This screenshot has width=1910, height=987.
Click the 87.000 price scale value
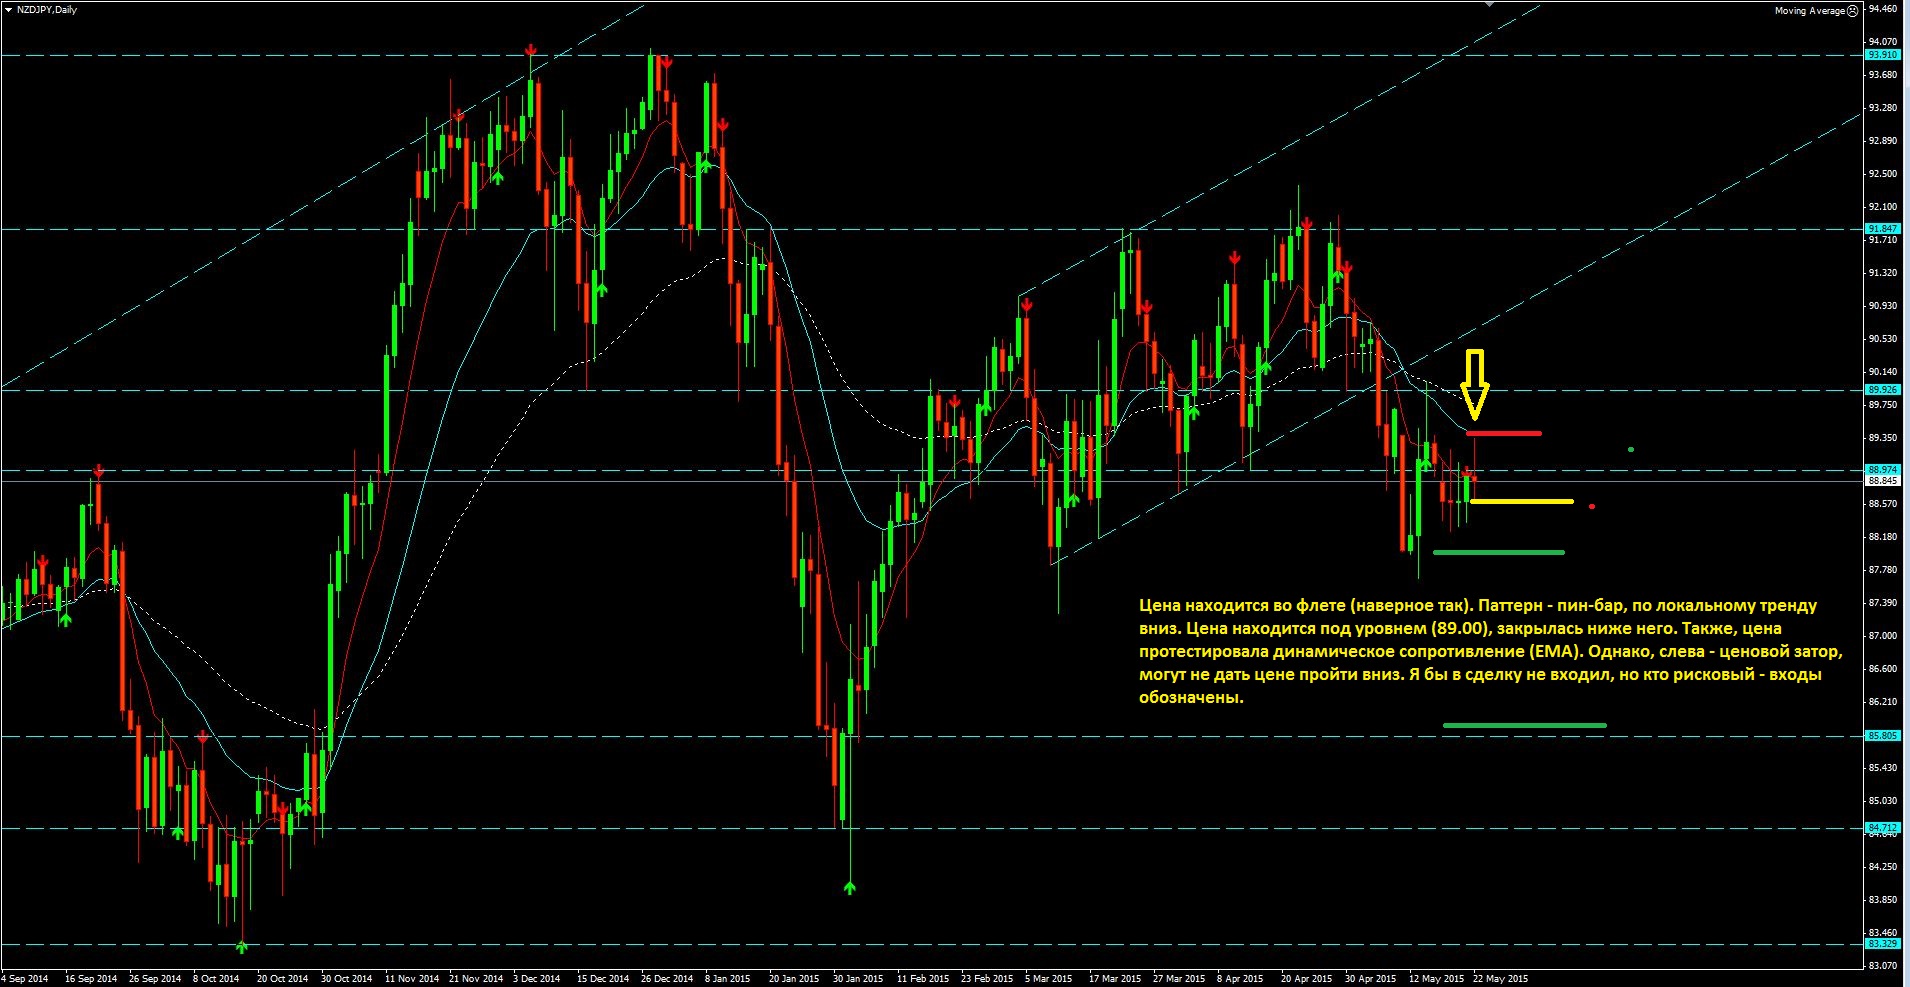[1882, 636]
